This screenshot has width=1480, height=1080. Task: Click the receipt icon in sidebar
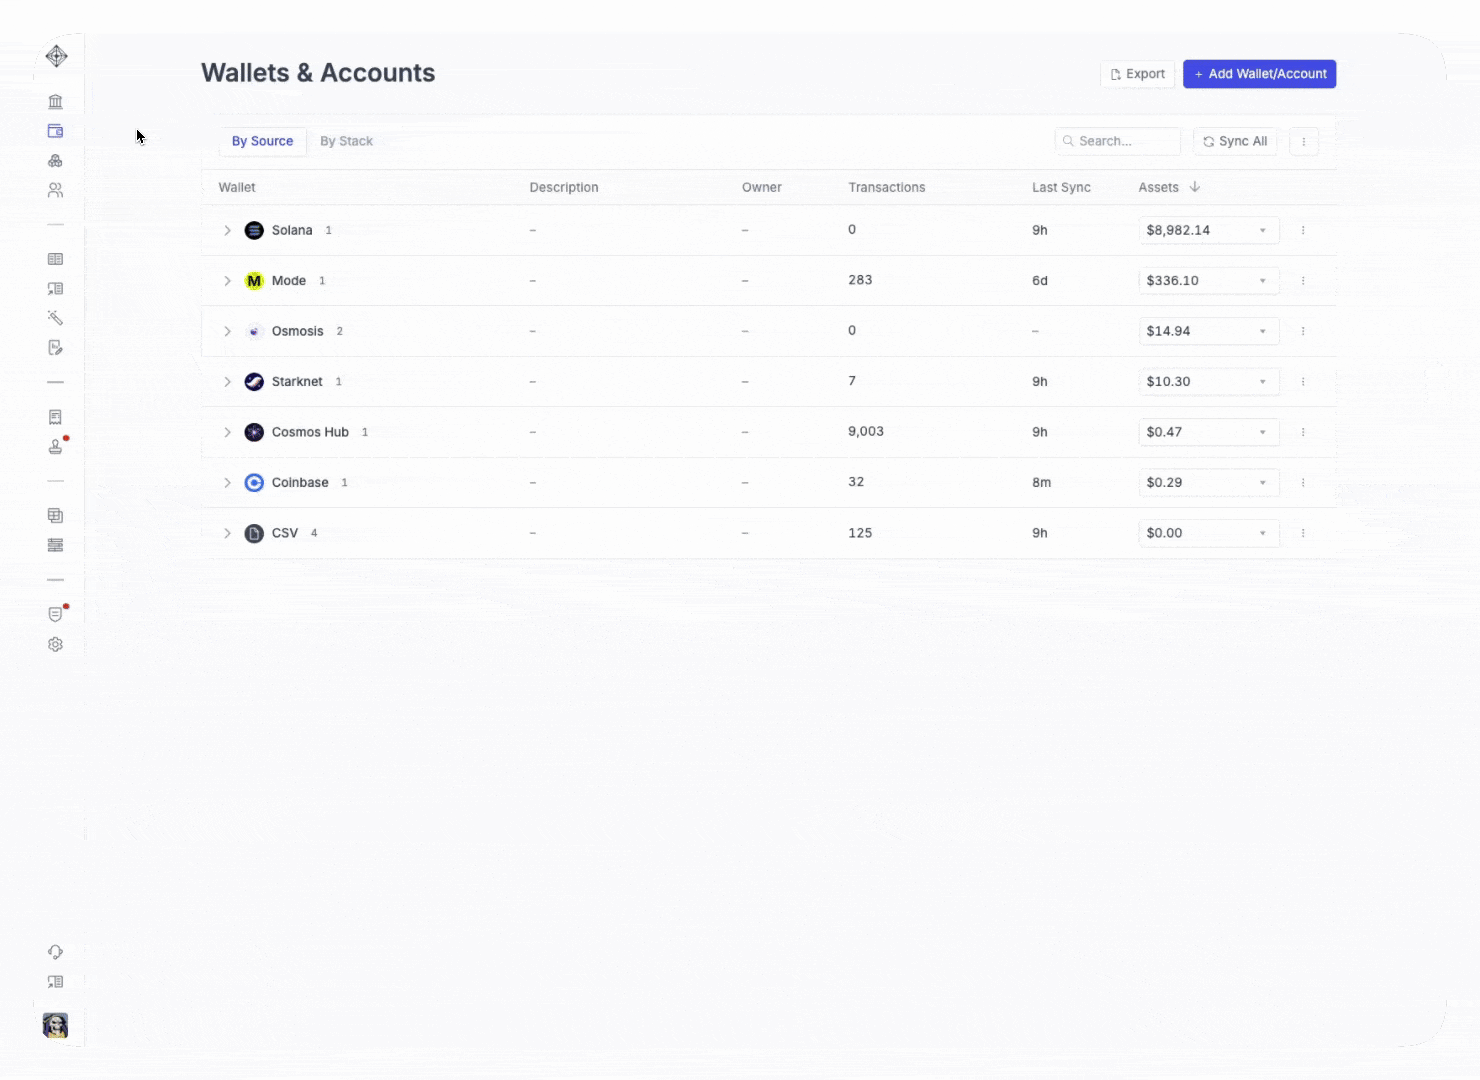click(x=55, y=417)
